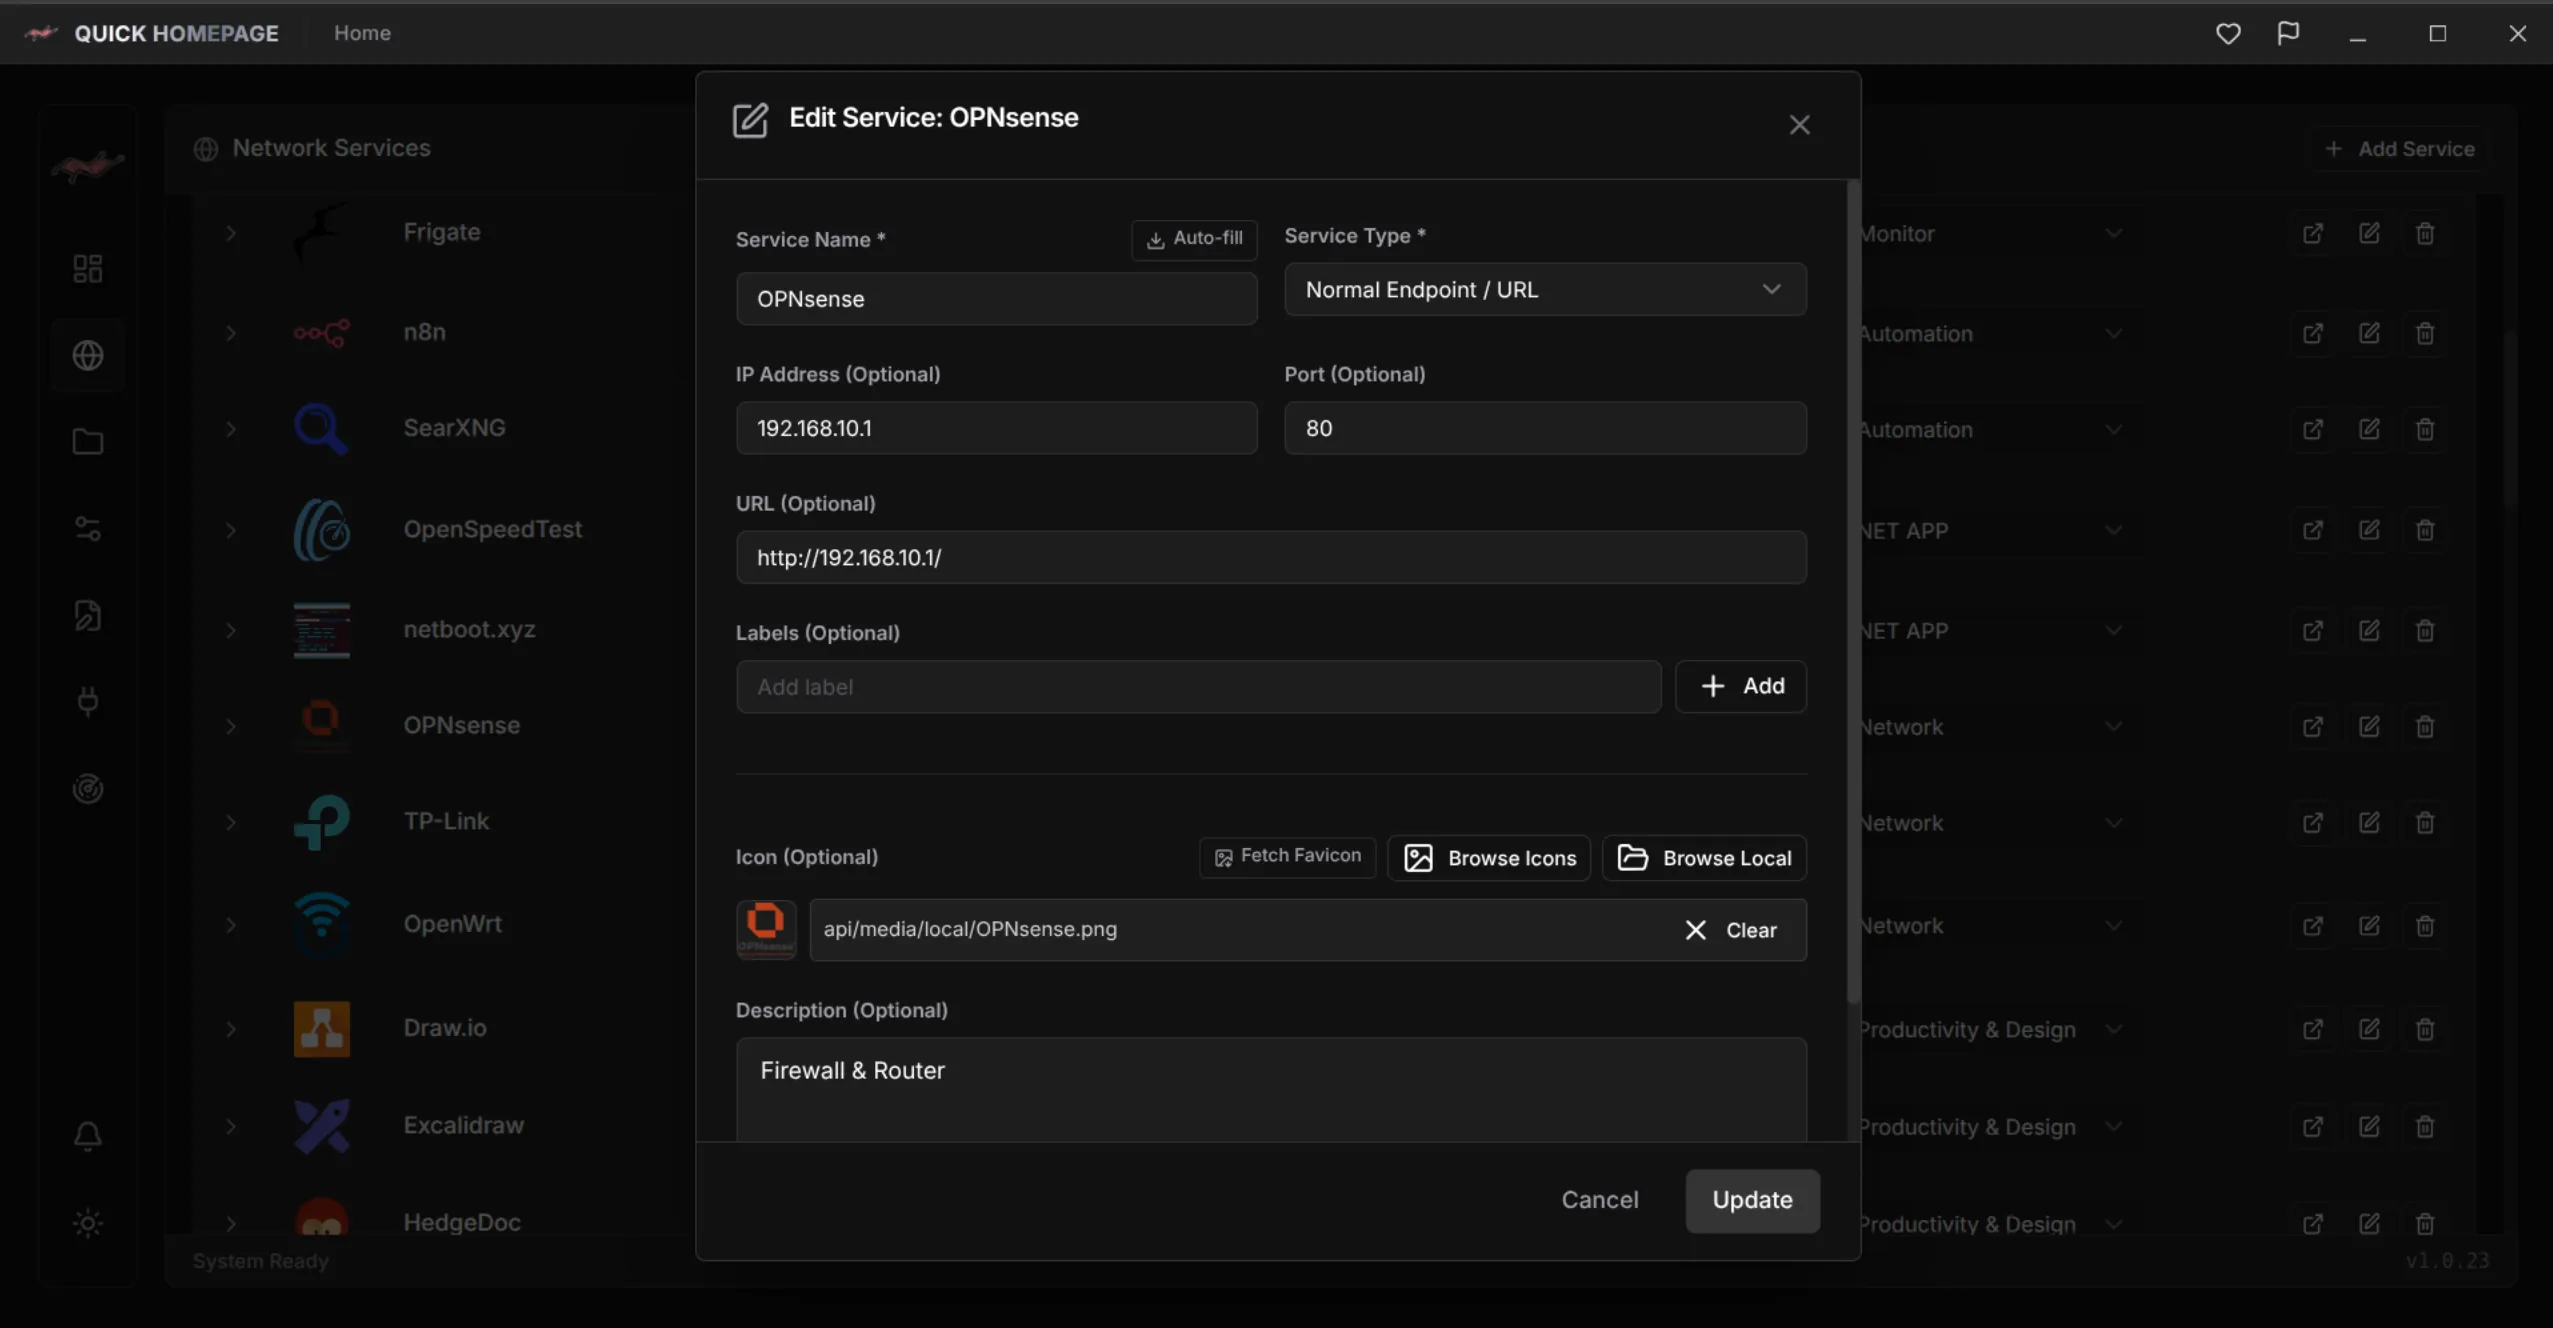Click the heart icon in title bar

[2228, 33]
